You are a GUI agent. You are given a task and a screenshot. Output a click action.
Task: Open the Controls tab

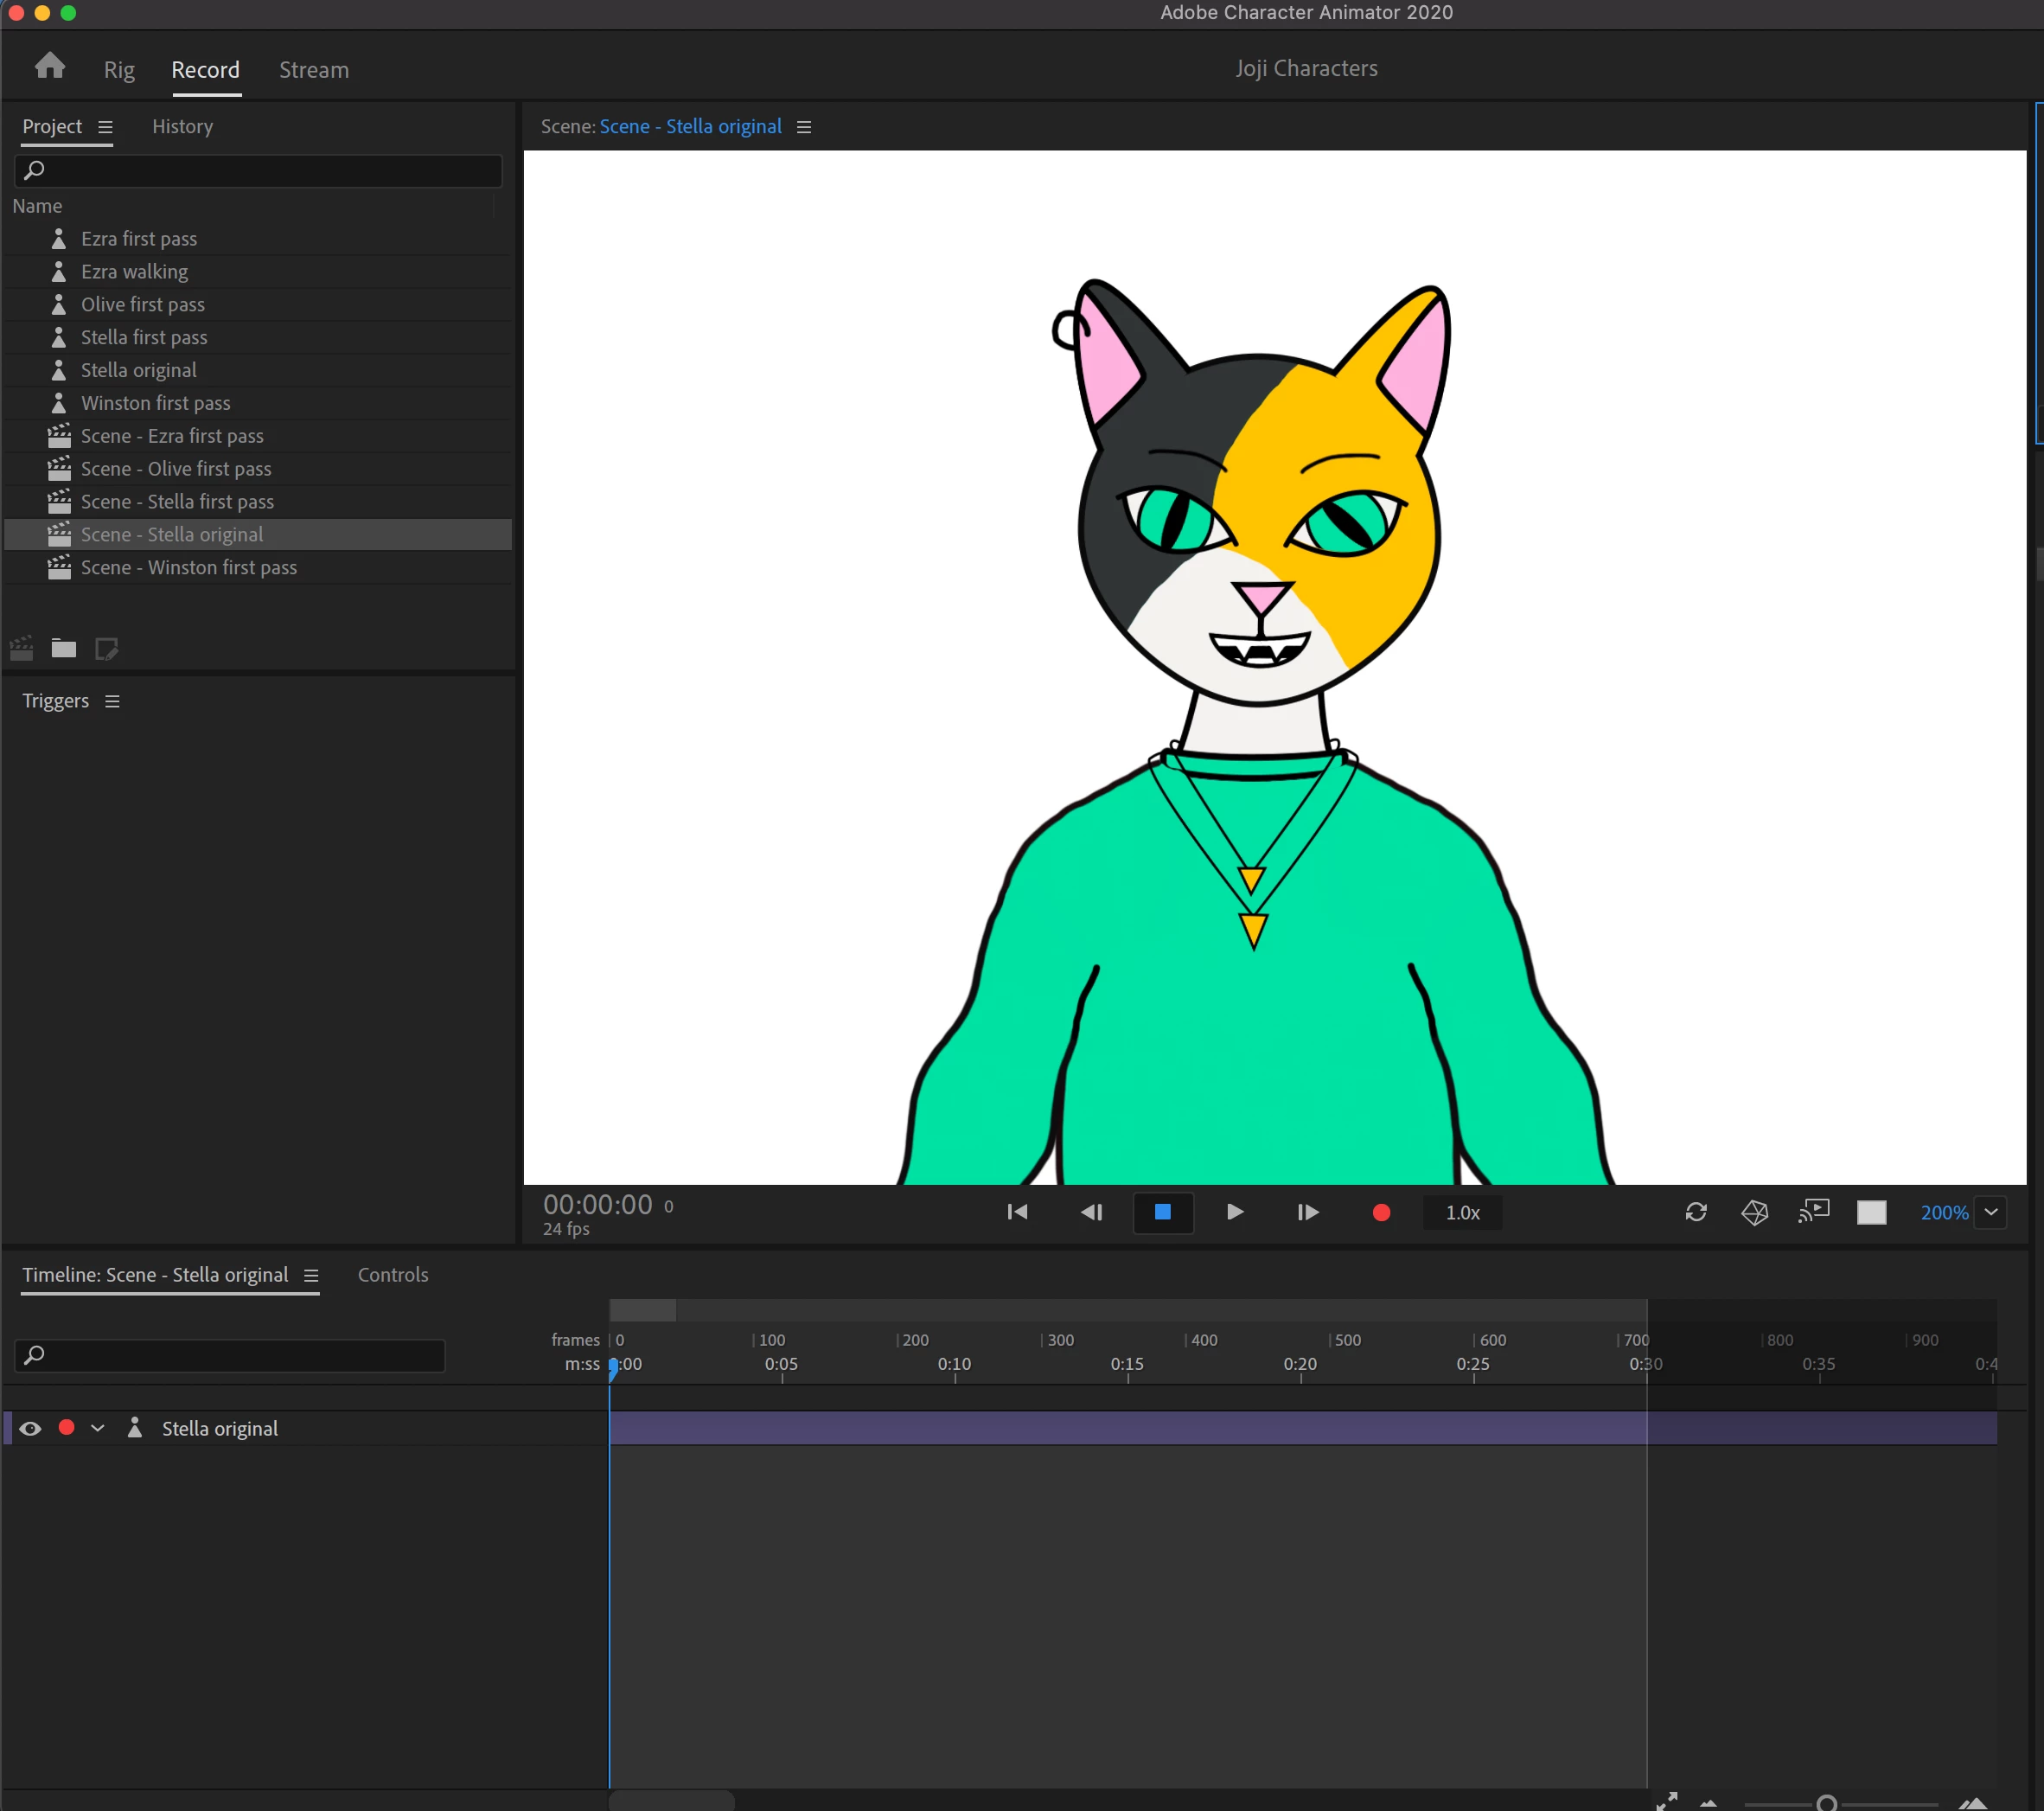(x=393, y=1274)
